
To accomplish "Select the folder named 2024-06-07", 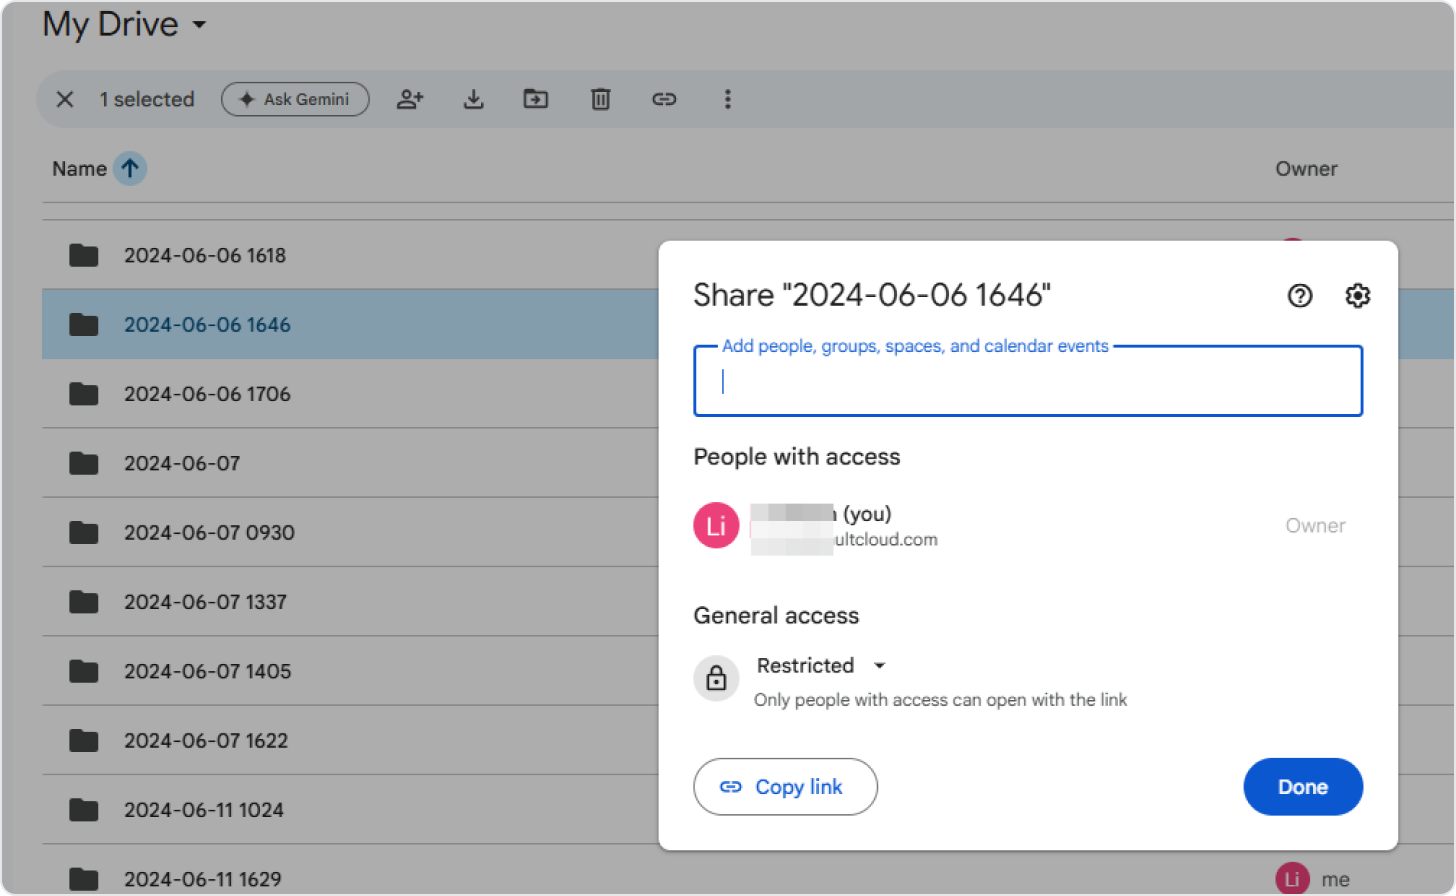I will coord(182,463).
